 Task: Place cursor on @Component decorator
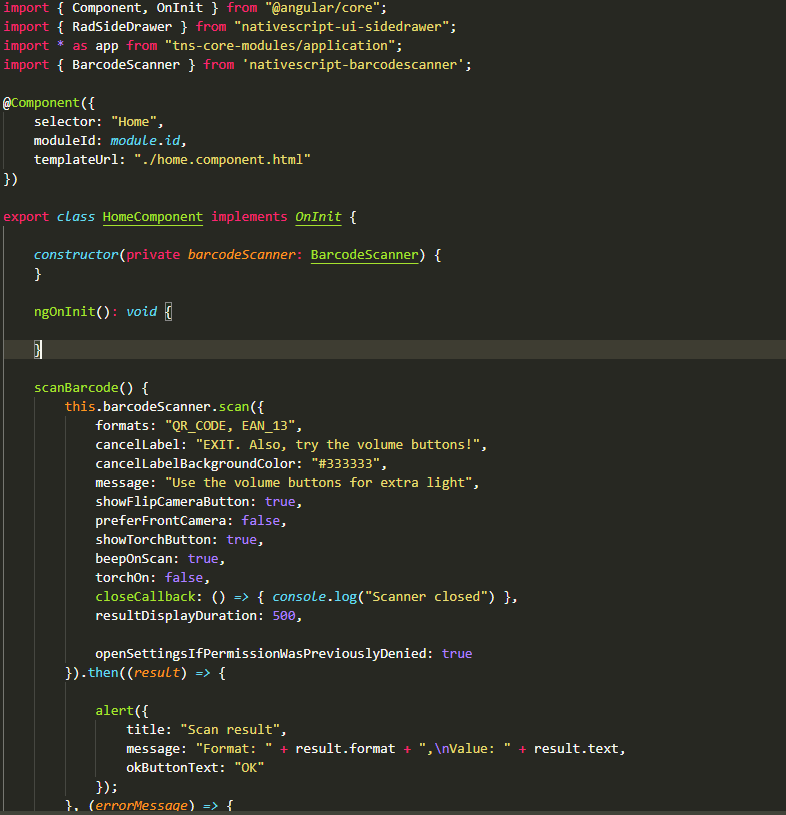pos(42,103)
